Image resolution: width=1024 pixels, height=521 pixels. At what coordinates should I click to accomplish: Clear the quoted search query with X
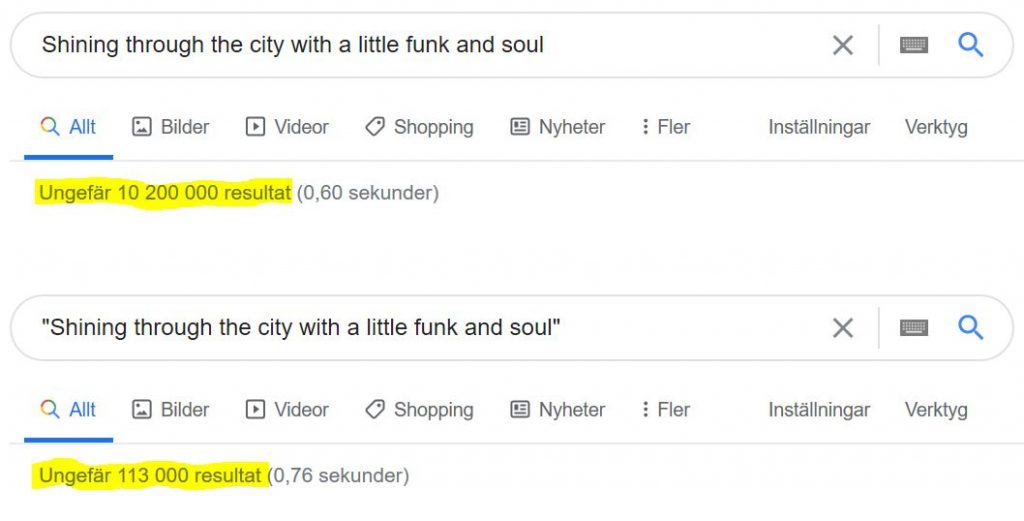842,328
